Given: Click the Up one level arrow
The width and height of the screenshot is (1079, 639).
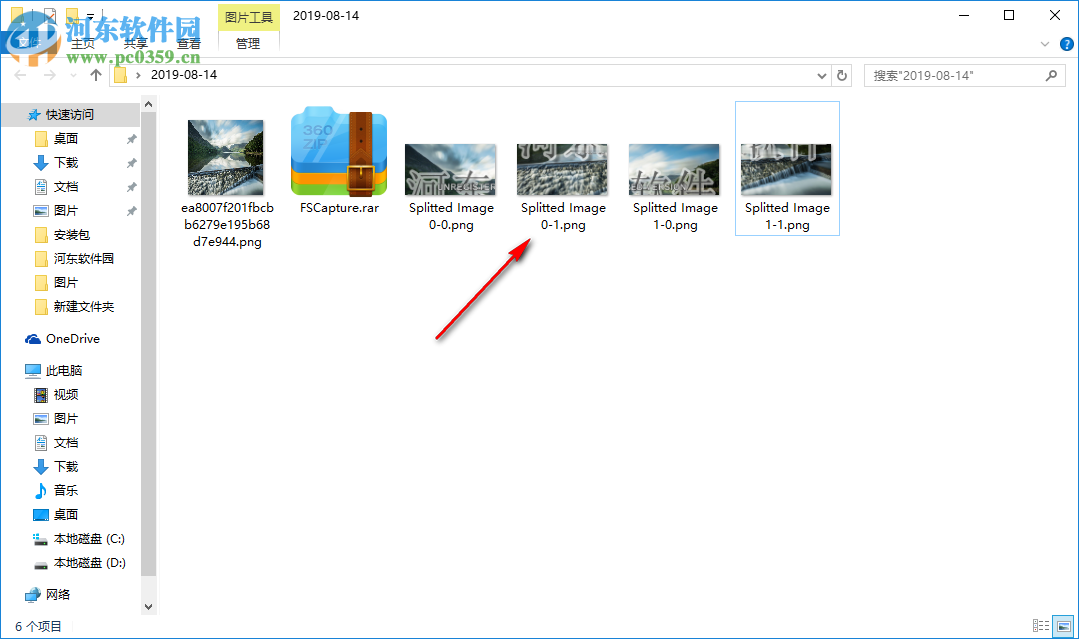Looking at the screenshot, I should (96, 75).
